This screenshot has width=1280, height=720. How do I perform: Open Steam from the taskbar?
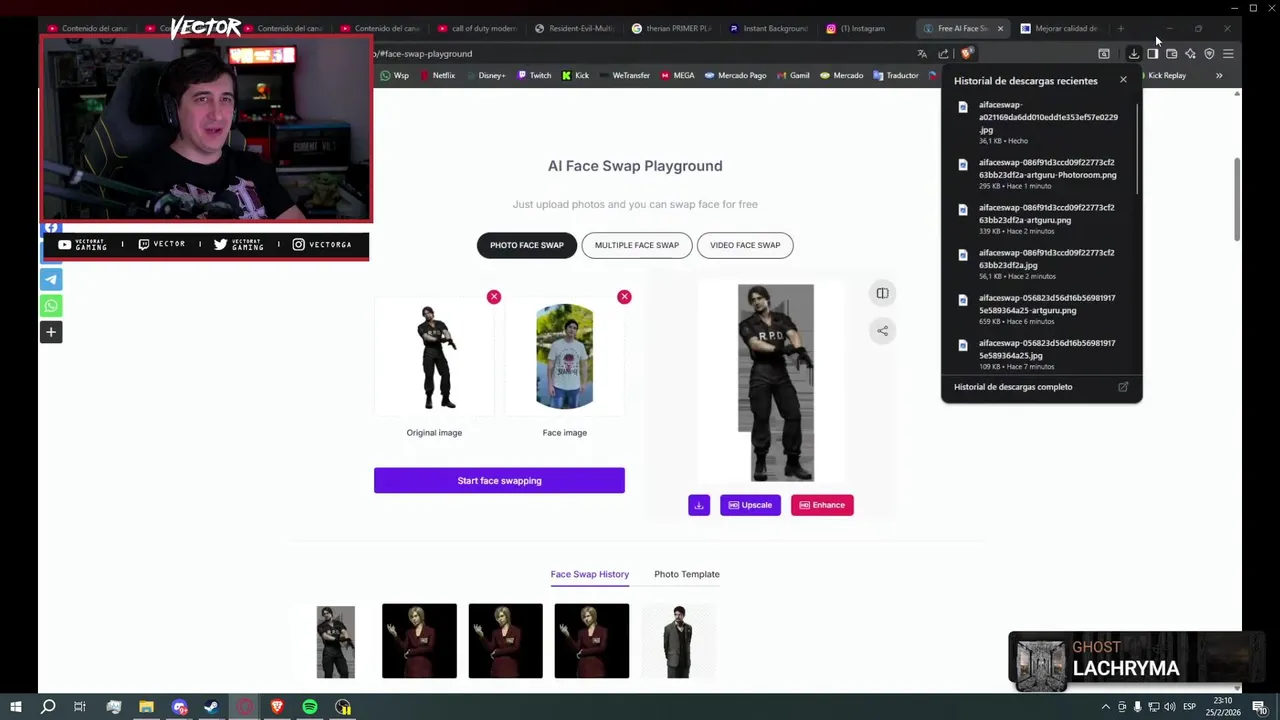click(x=211, y=708)
